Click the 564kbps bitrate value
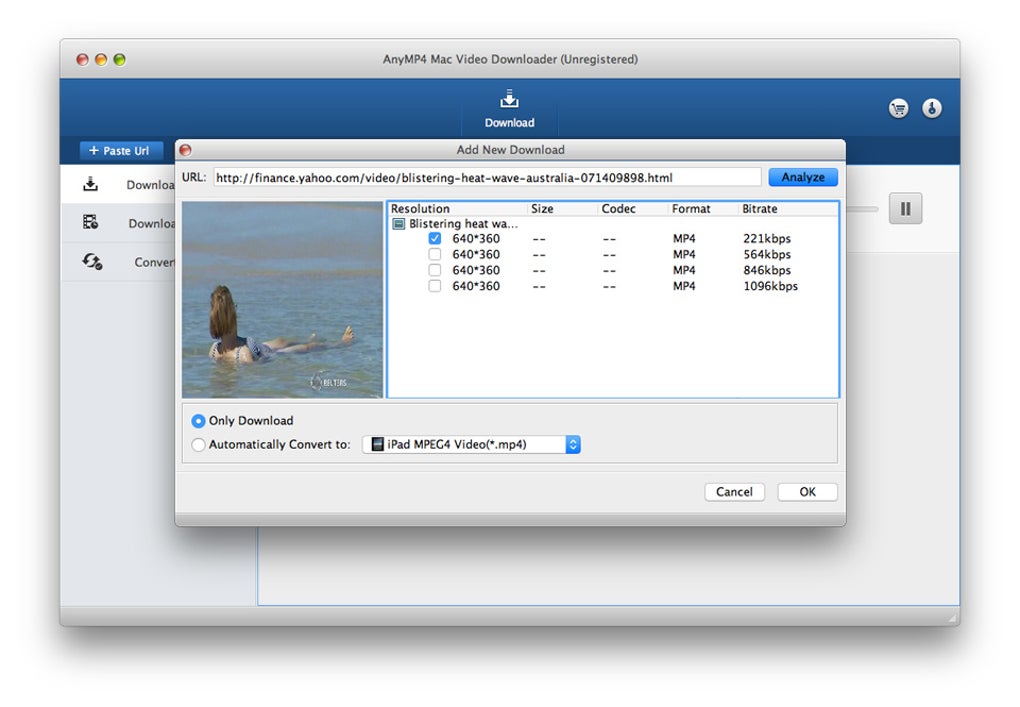This screenshot has width=1020, height=707. tap(767, 254)
